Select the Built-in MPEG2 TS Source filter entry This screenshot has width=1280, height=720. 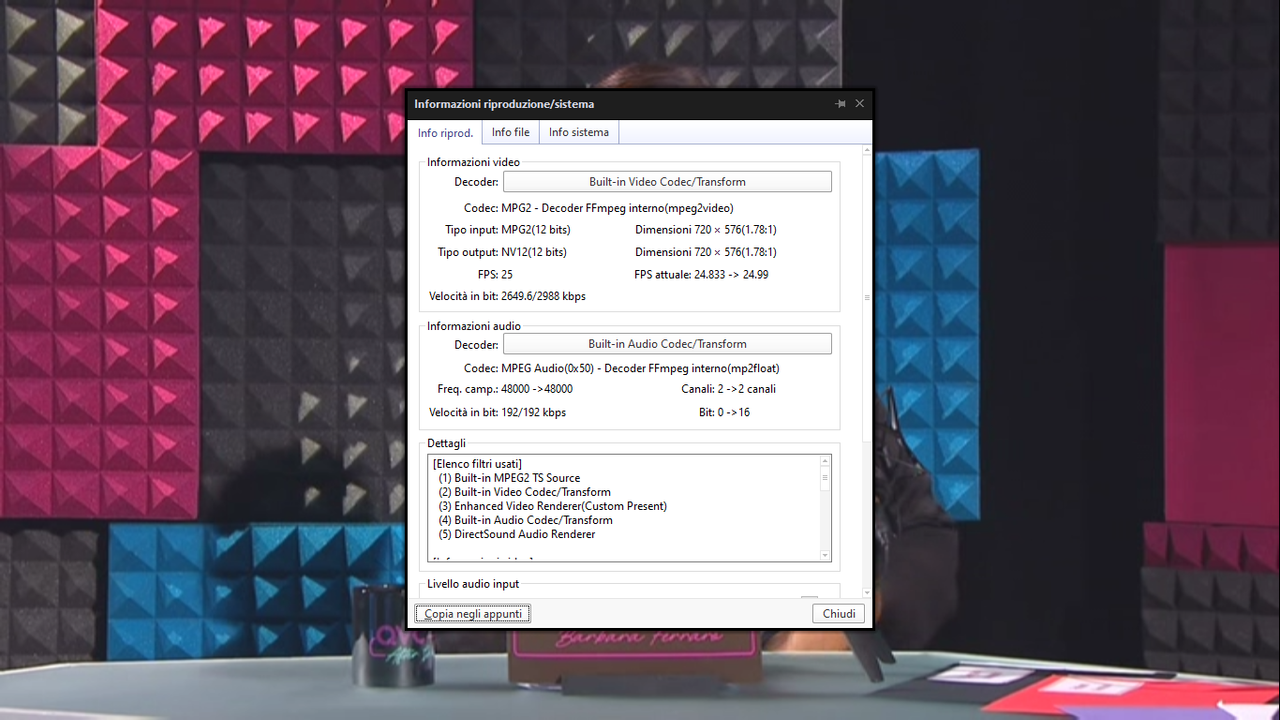pyautogui.click(x=510, y=478)
